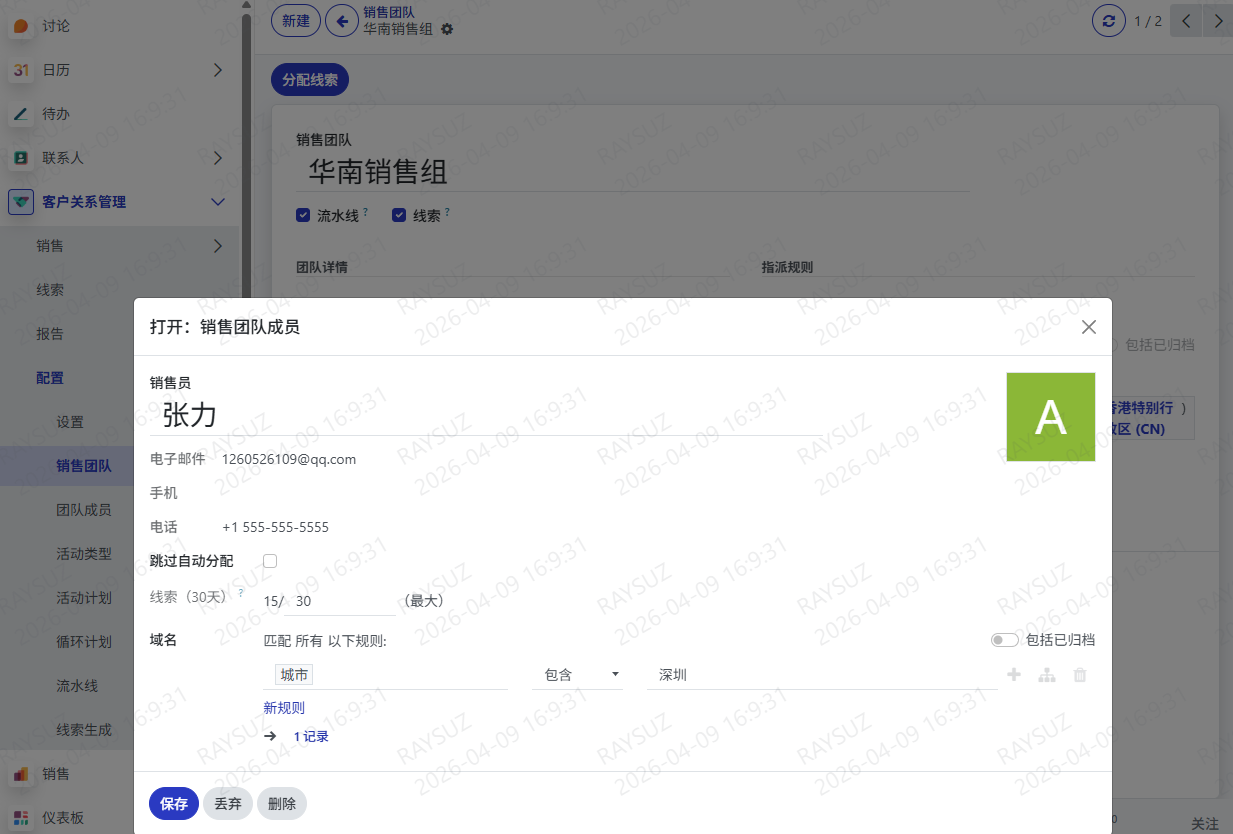Click the 关注 button at bottom right
1233x834 pixels.
tap(1205, 824)
